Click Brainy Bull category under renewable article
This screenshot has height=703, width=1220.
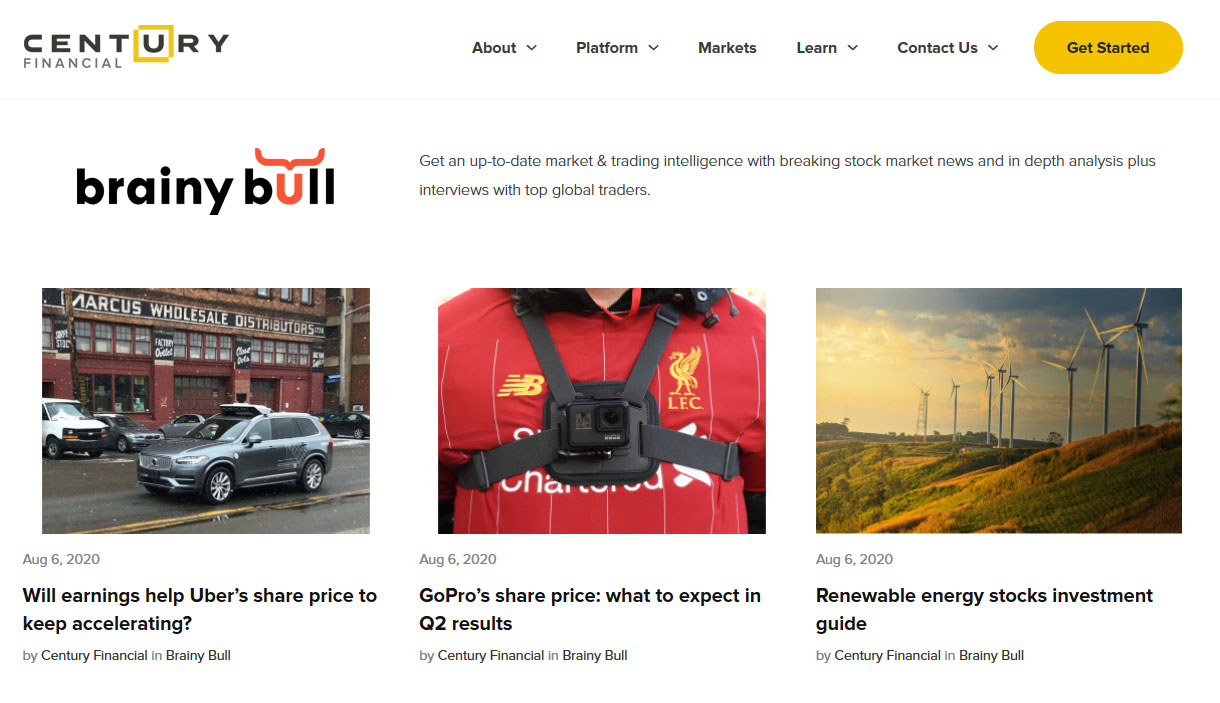[991, 656]
